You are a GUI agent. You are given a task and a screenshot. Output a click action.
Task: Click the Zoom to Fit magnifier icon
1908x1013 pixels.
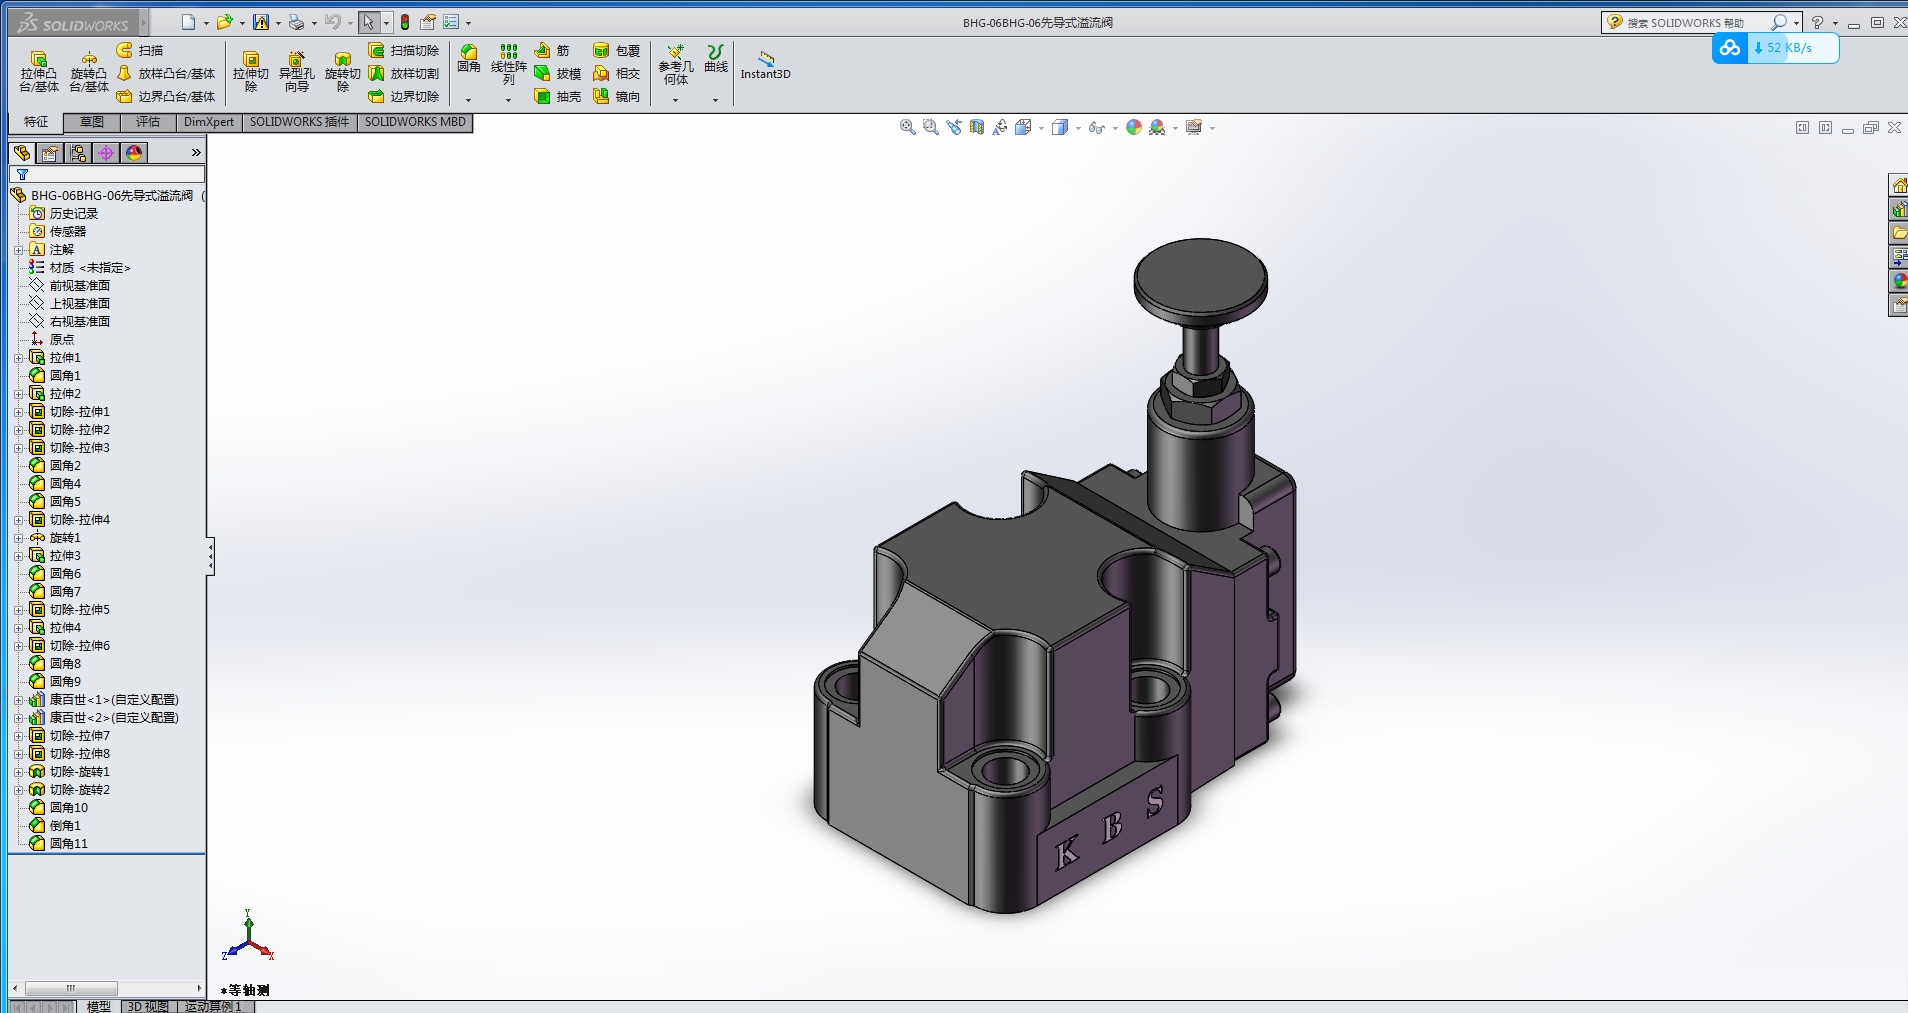click(907, 127)
